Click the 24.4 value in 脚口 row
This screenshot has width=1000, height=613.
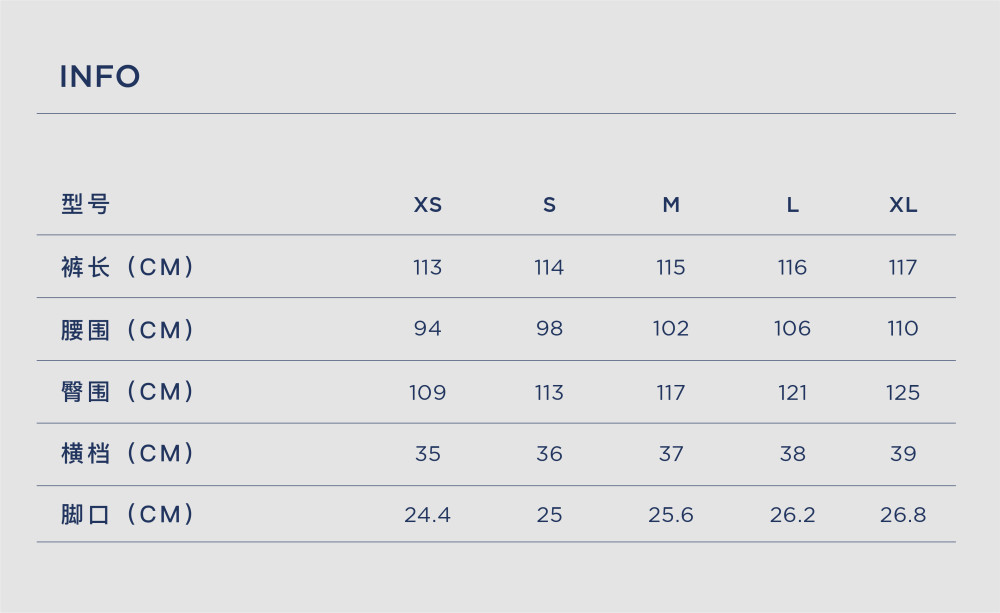click(x=427, y=515)
